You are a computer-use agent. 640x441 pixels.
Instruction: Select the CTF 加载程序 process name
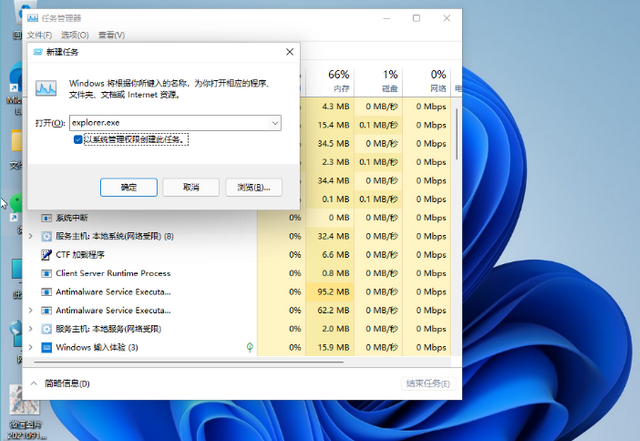[x=80, y=255]
